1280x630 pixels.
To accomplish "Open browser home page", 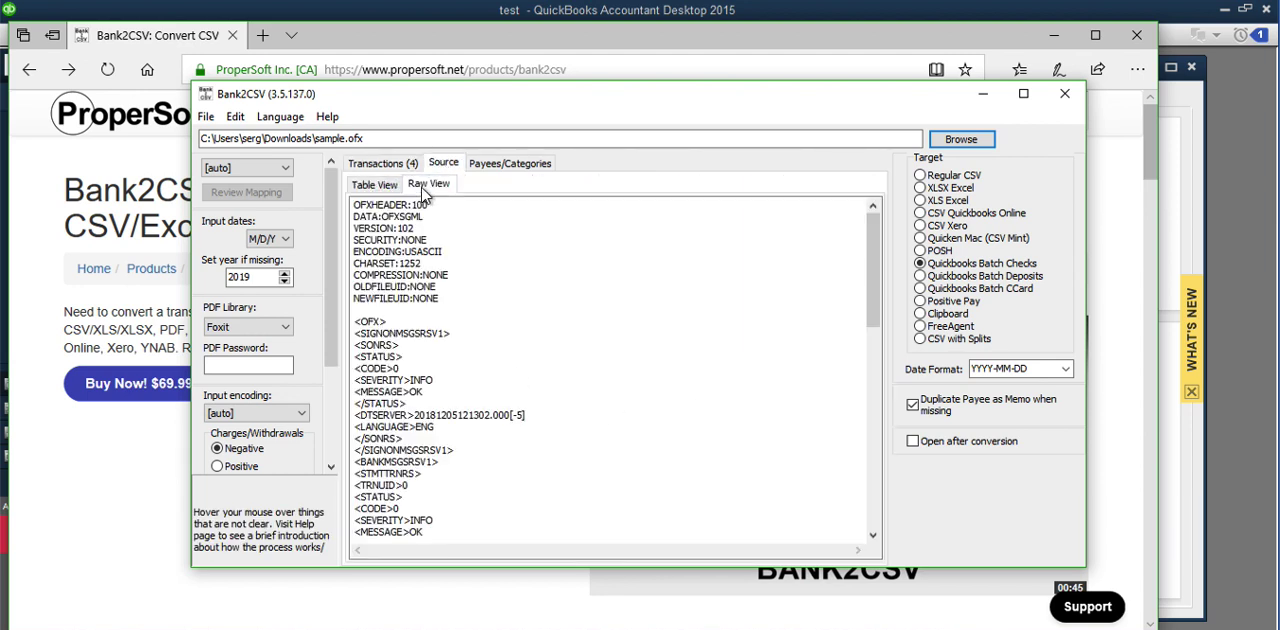I will pyautogui.click(x=147, y=70).
